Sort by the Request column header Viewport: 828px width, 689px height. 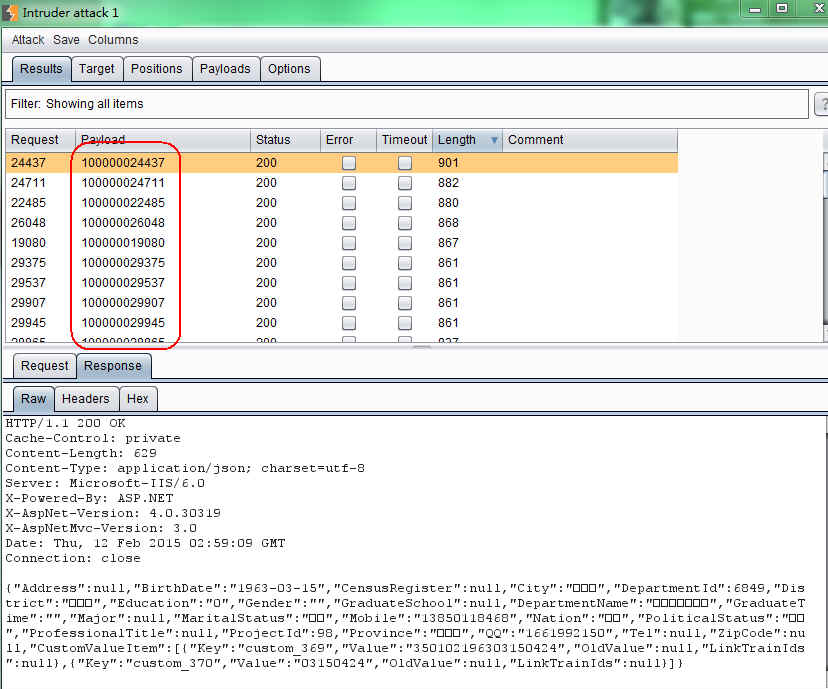(40, 140)
